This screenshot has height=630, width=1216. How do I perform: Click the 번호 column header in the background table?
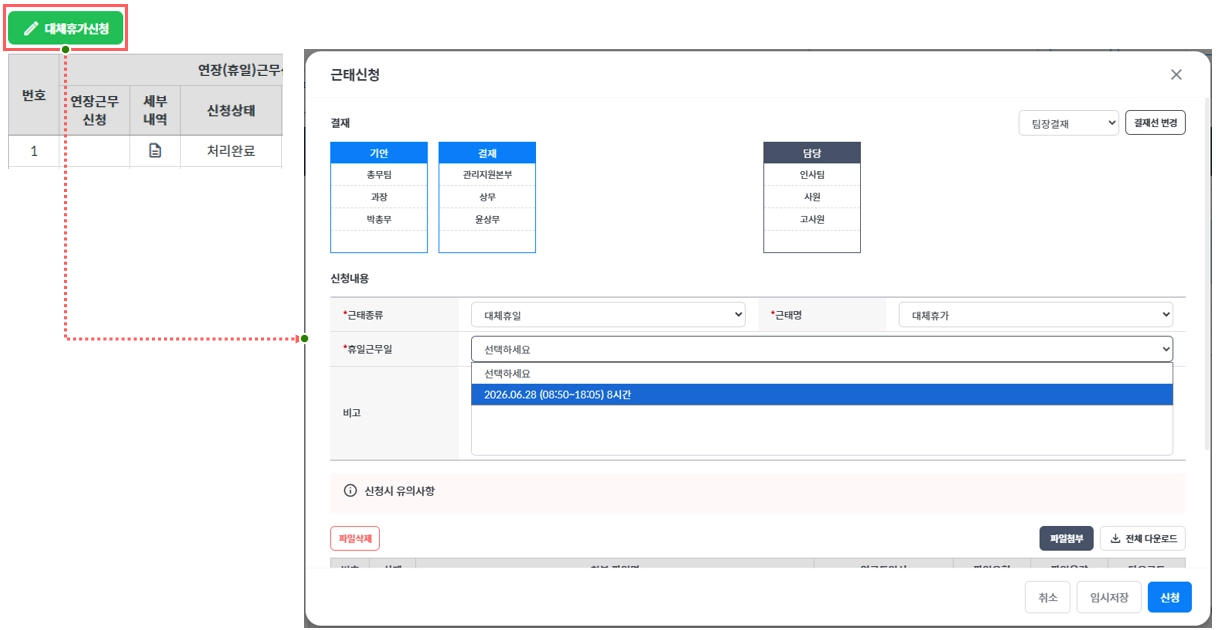34,95
